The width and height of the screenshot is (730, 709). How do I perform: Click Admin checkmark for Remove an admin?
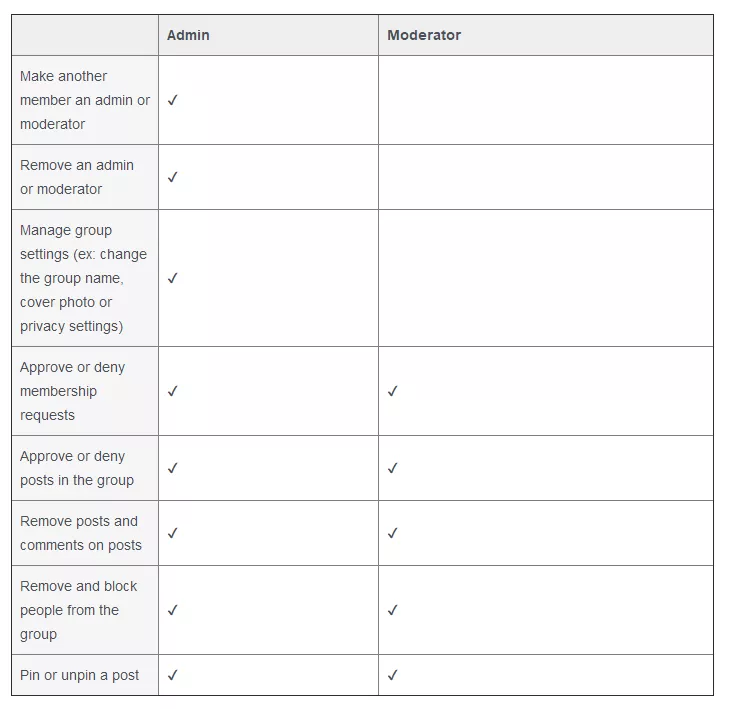click(173, 177)
